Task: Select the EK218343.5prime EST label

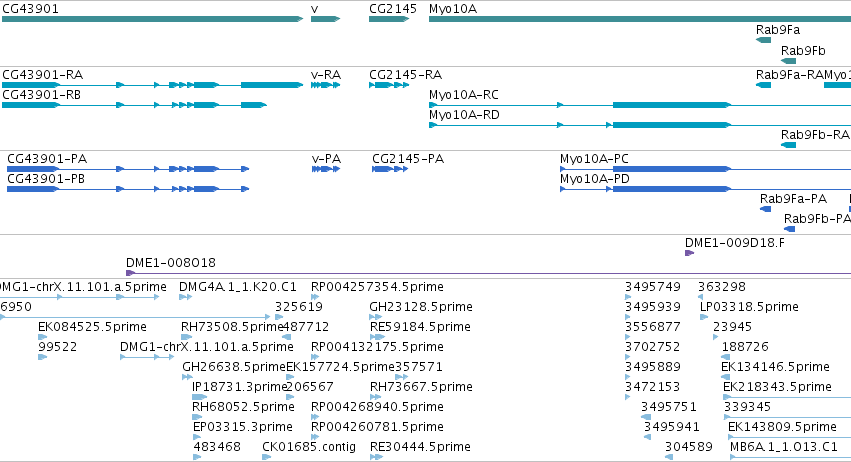Action: tap(777, 387)
